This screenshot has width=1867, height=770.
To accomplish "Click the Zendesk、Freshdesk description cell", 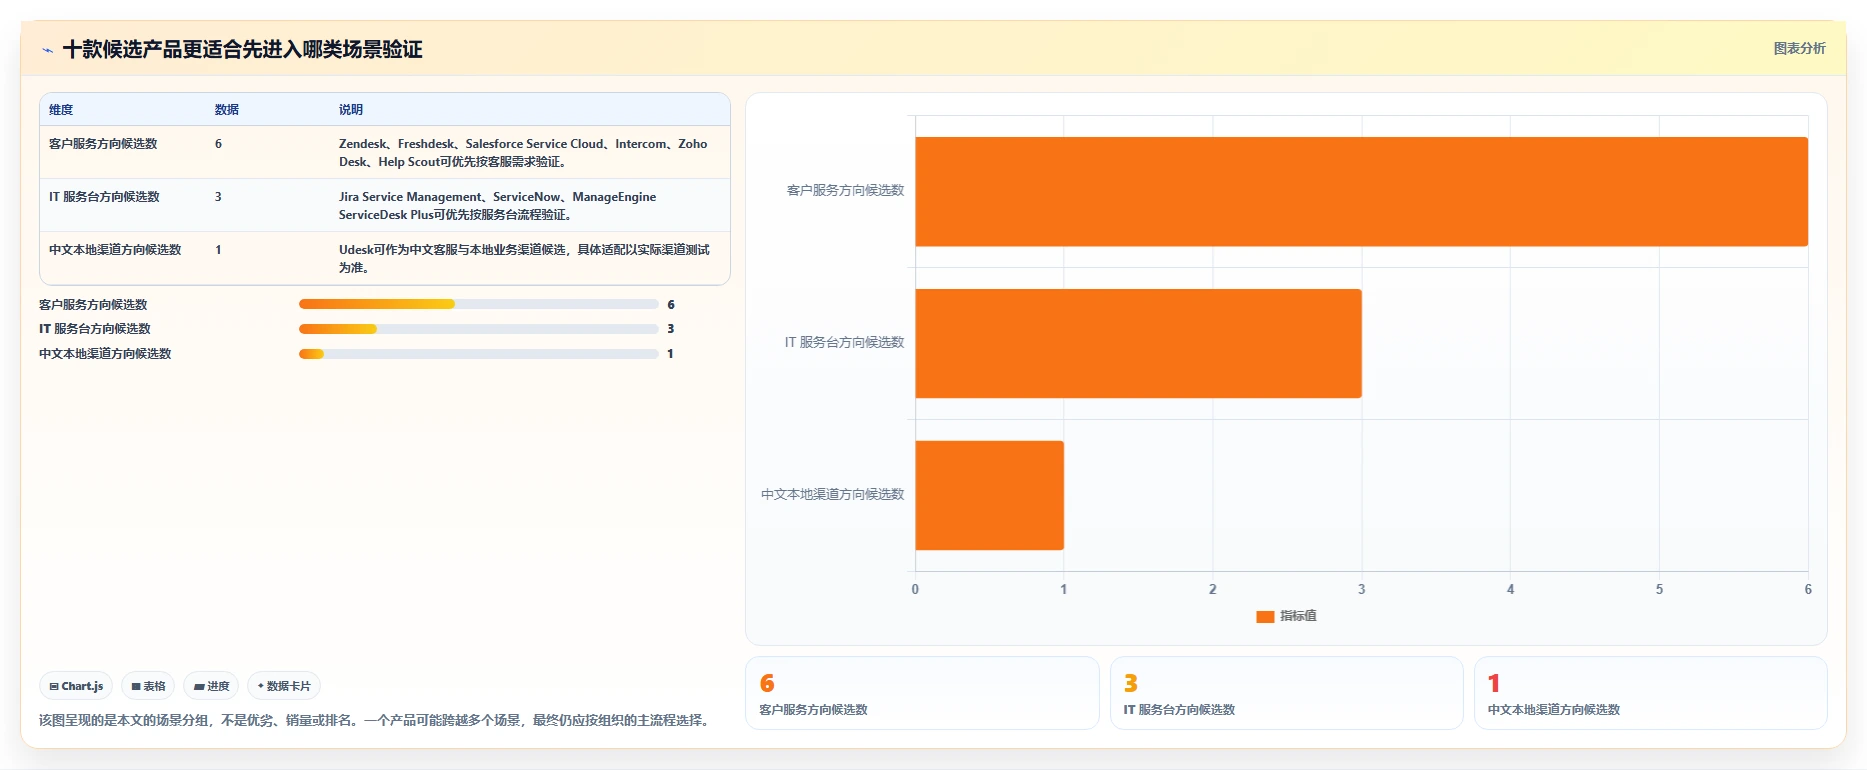I will tap(523, 153).
